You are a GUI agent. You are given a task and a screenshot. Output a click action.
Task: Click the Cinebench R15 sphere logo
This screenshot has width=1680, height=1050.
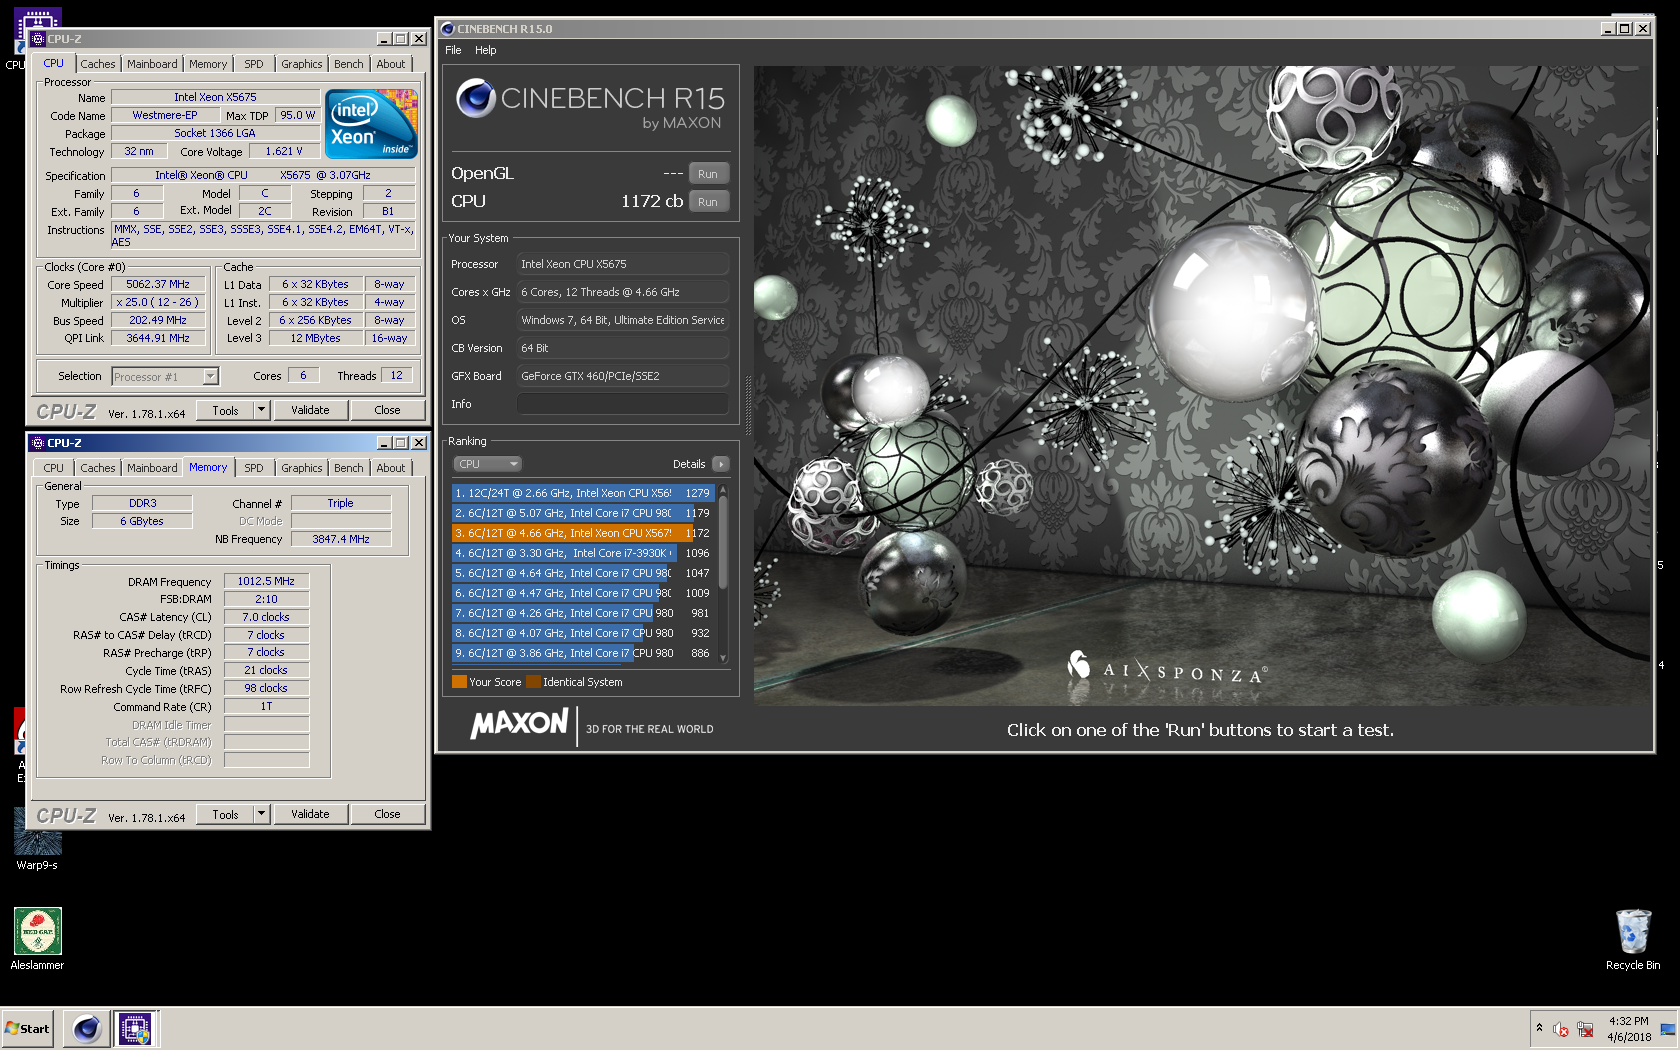click(476, 98)
